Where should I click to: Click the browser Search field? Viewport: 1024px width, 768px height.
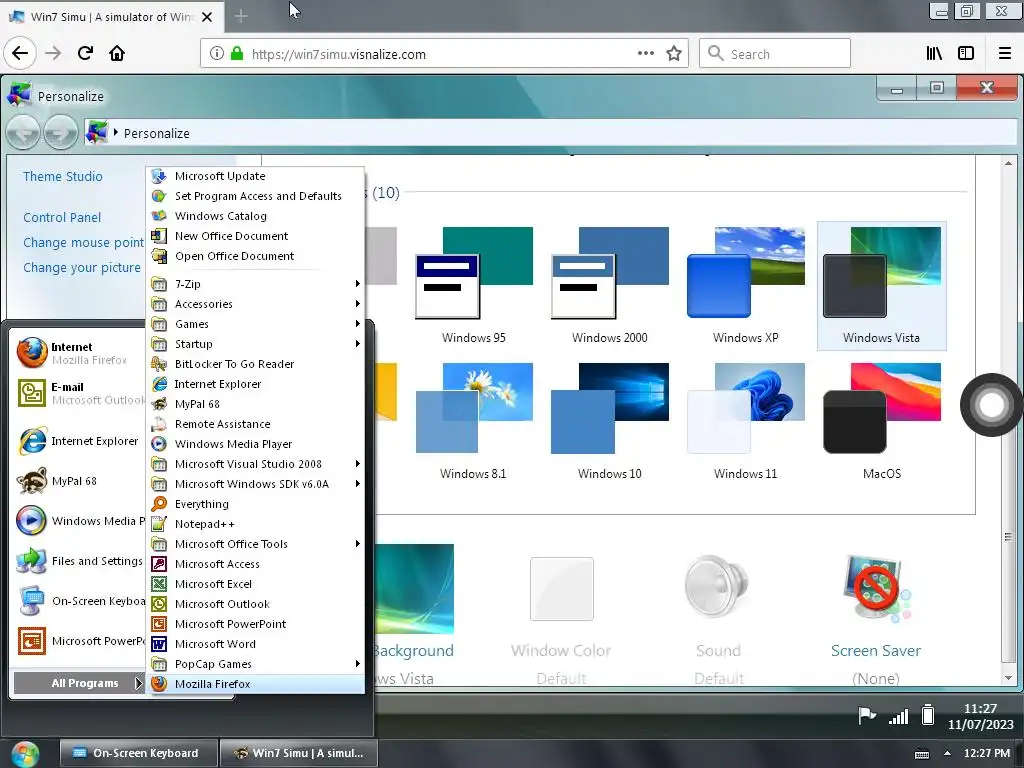pos(775,54)
